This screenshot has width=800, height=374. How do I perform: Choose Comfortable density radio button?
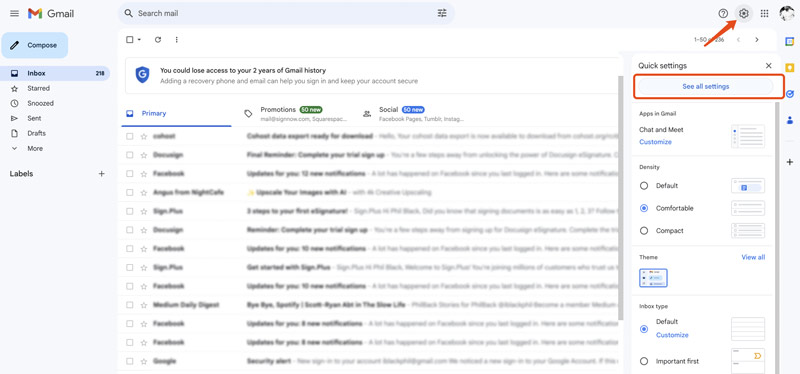point(644,208)
